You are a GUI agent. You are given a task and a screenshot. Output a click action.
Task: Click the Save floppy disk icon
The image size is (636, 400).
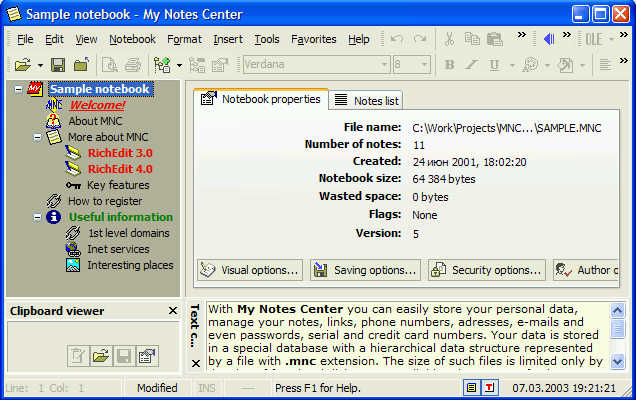58,65
